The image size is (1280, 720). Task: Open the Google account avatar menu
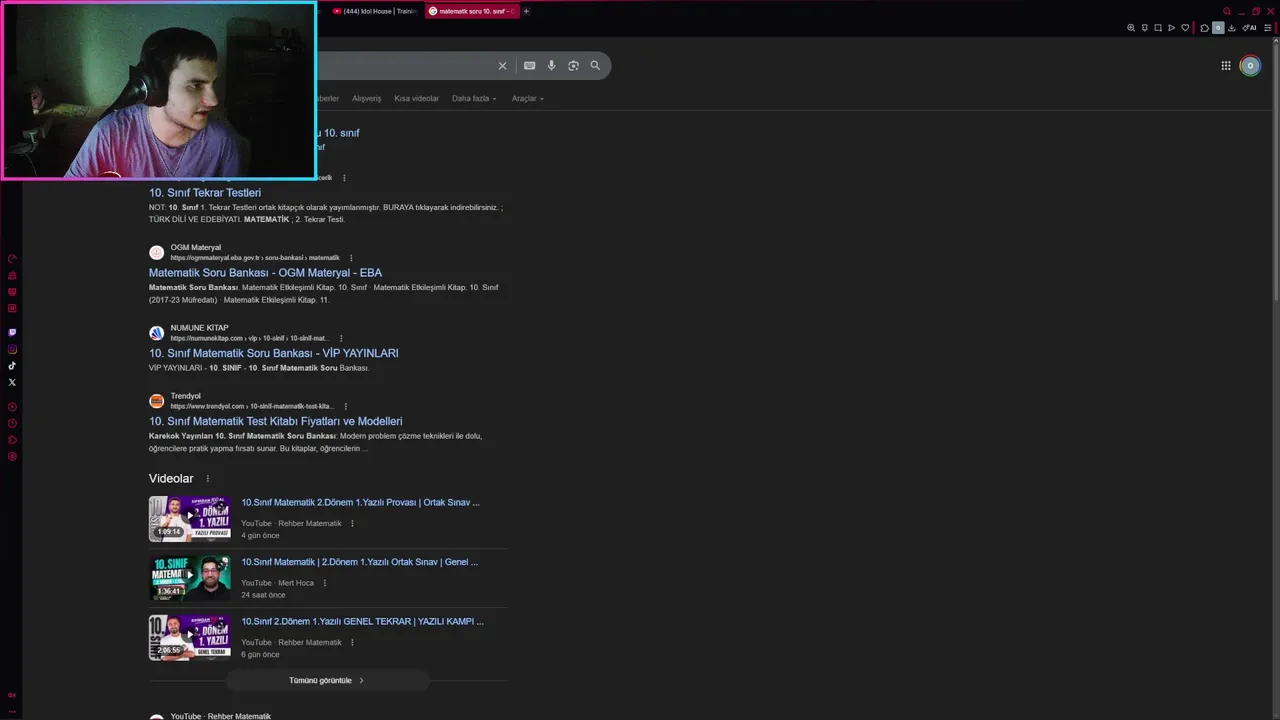(1250, 66)
